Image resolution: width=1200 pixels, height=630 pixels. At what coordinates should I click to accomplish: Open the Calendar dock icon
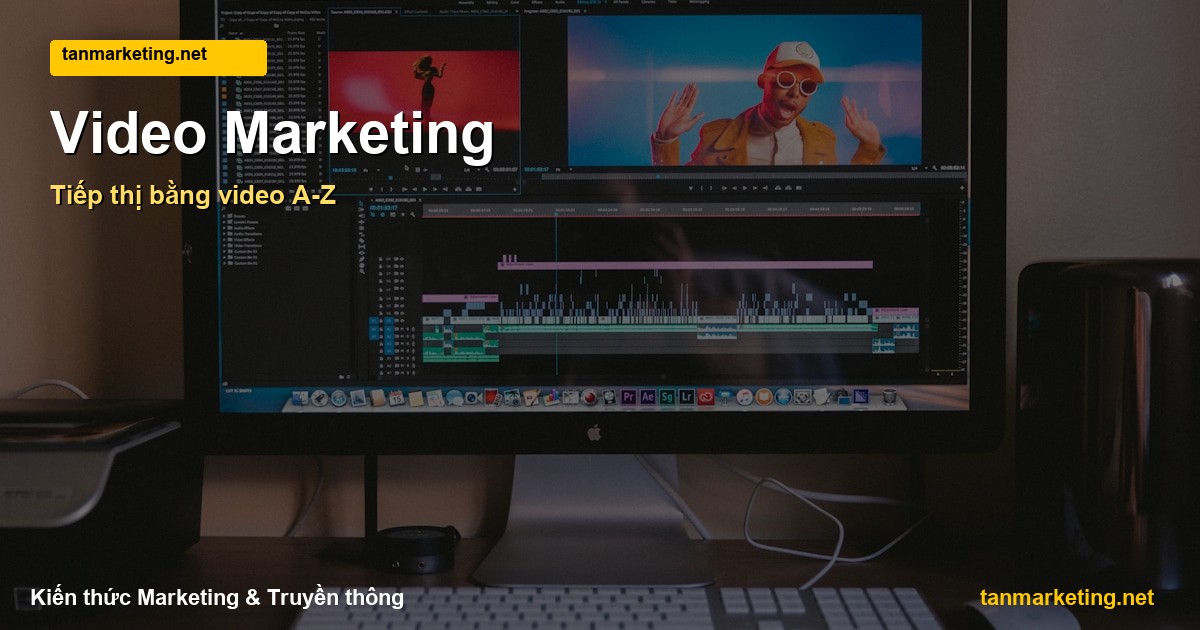pos(396,399)
